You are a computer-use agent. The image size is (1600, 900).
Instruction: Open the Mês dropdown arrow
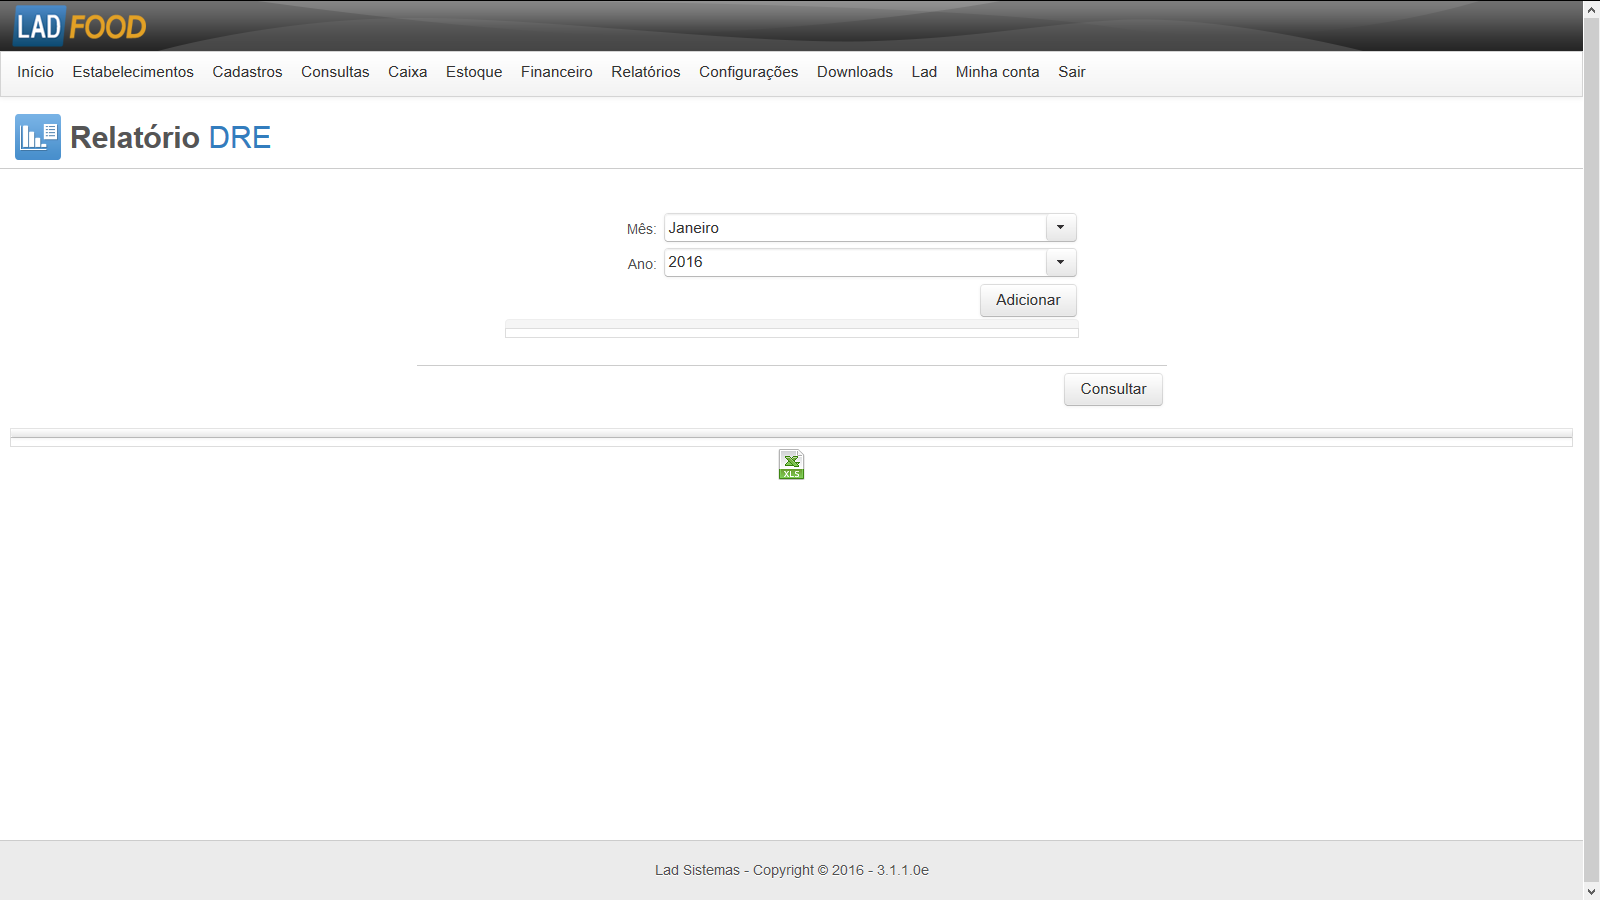1061,228
